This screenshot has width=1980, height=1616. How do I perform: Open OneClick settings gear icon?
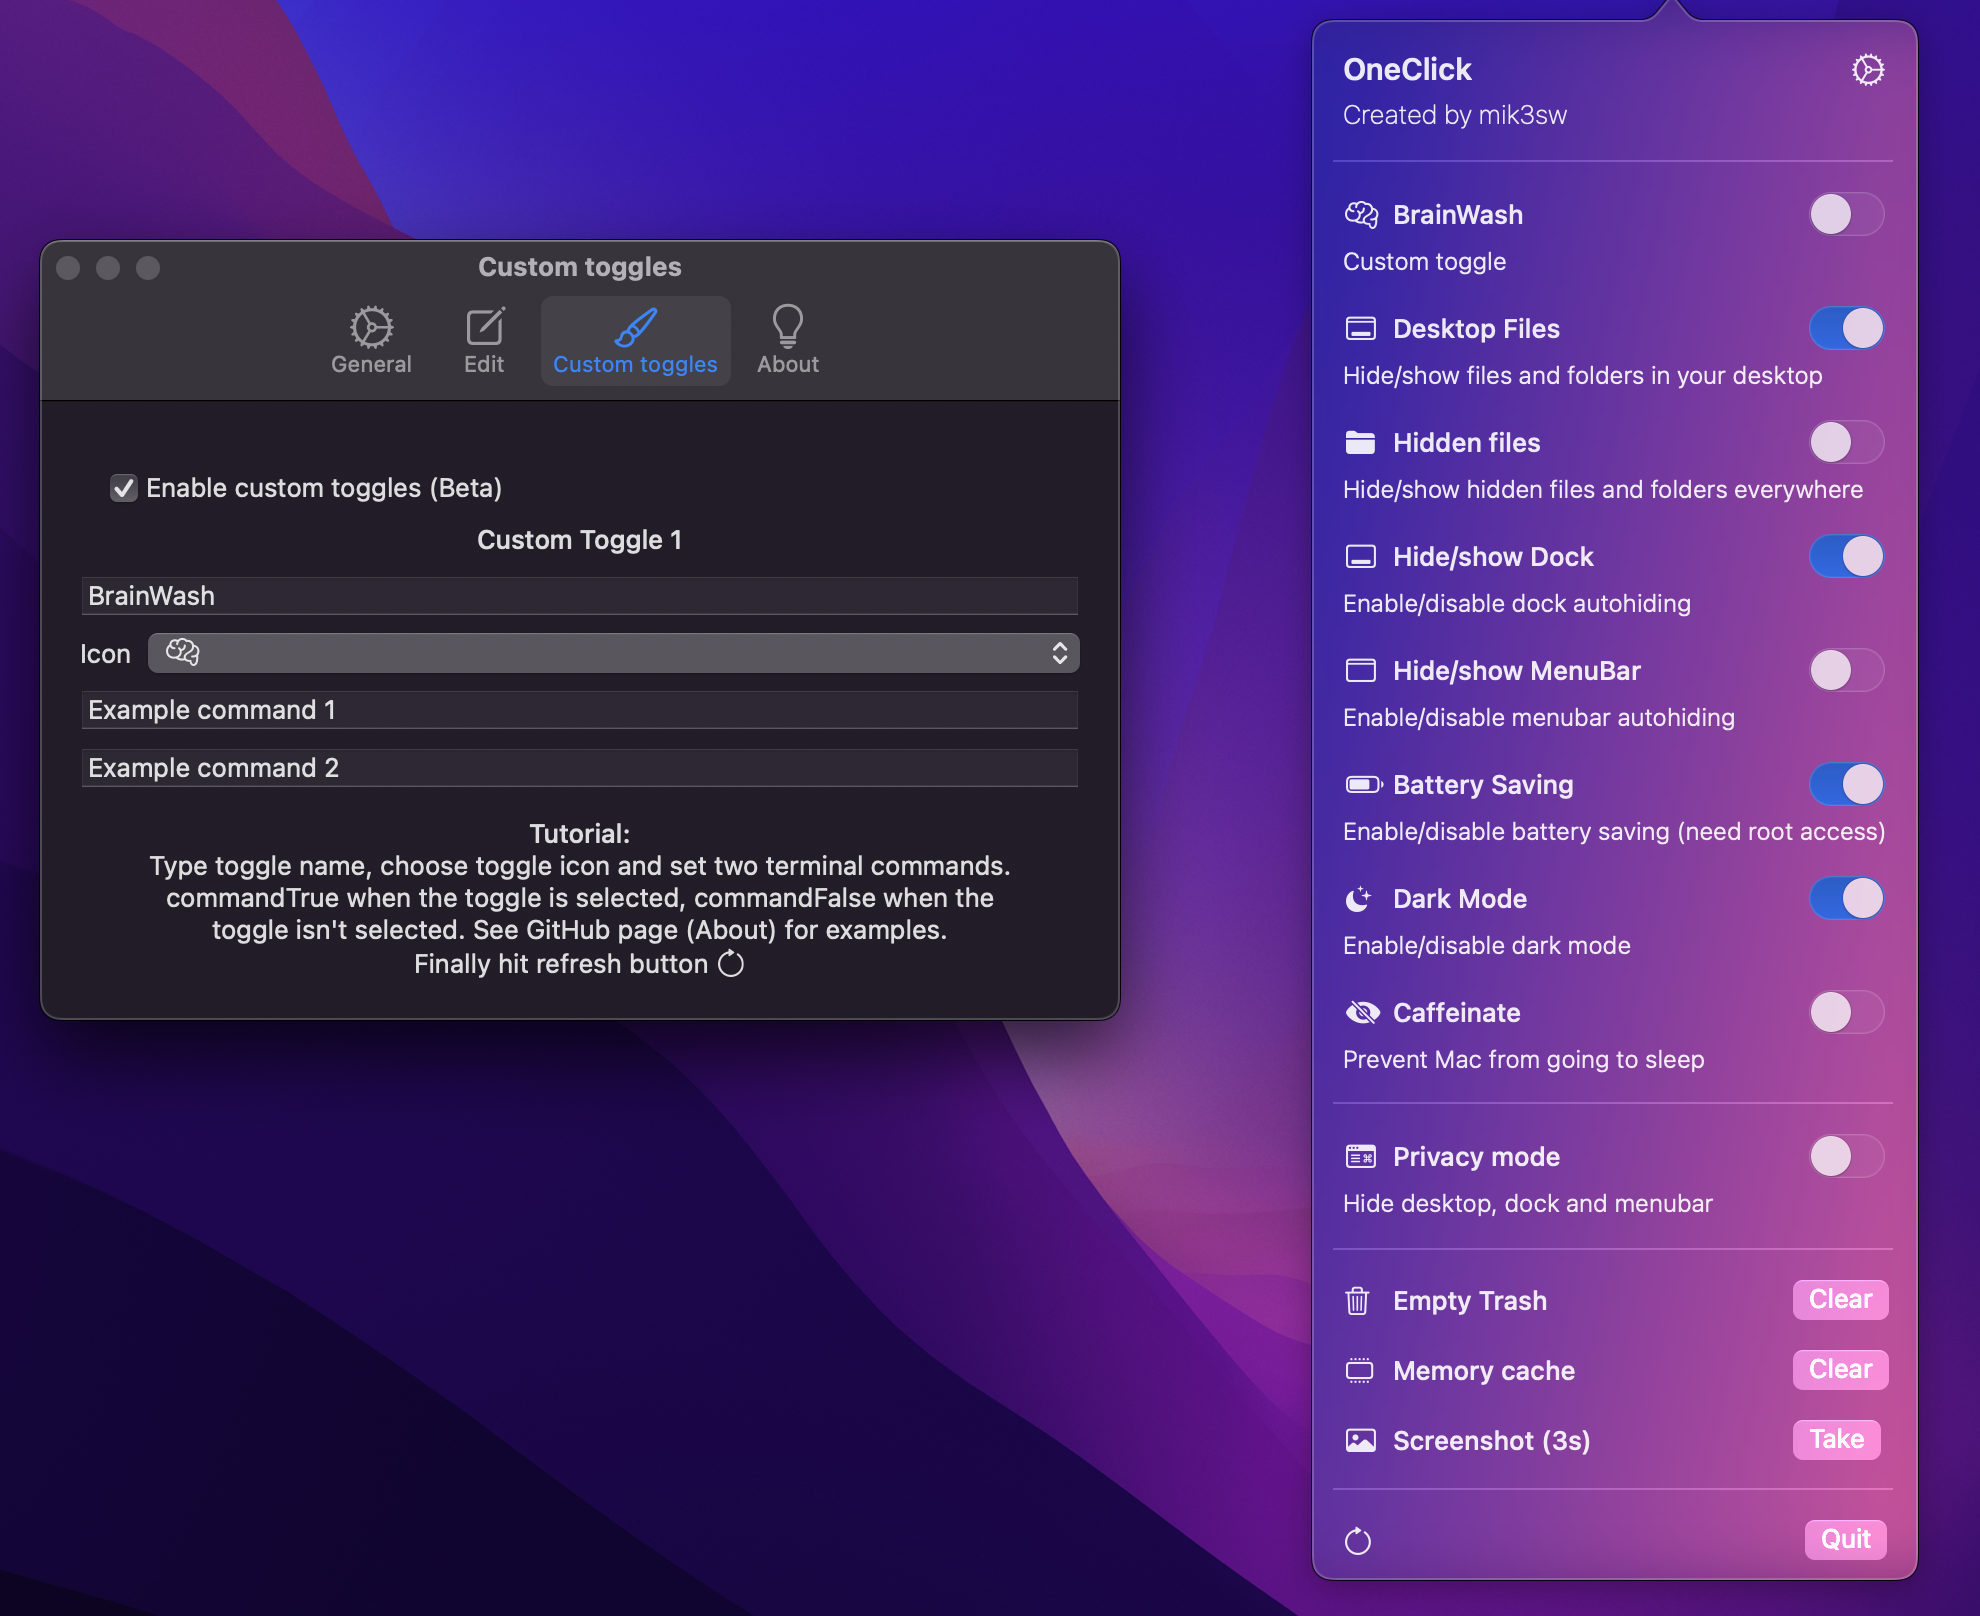(1867, 70)
